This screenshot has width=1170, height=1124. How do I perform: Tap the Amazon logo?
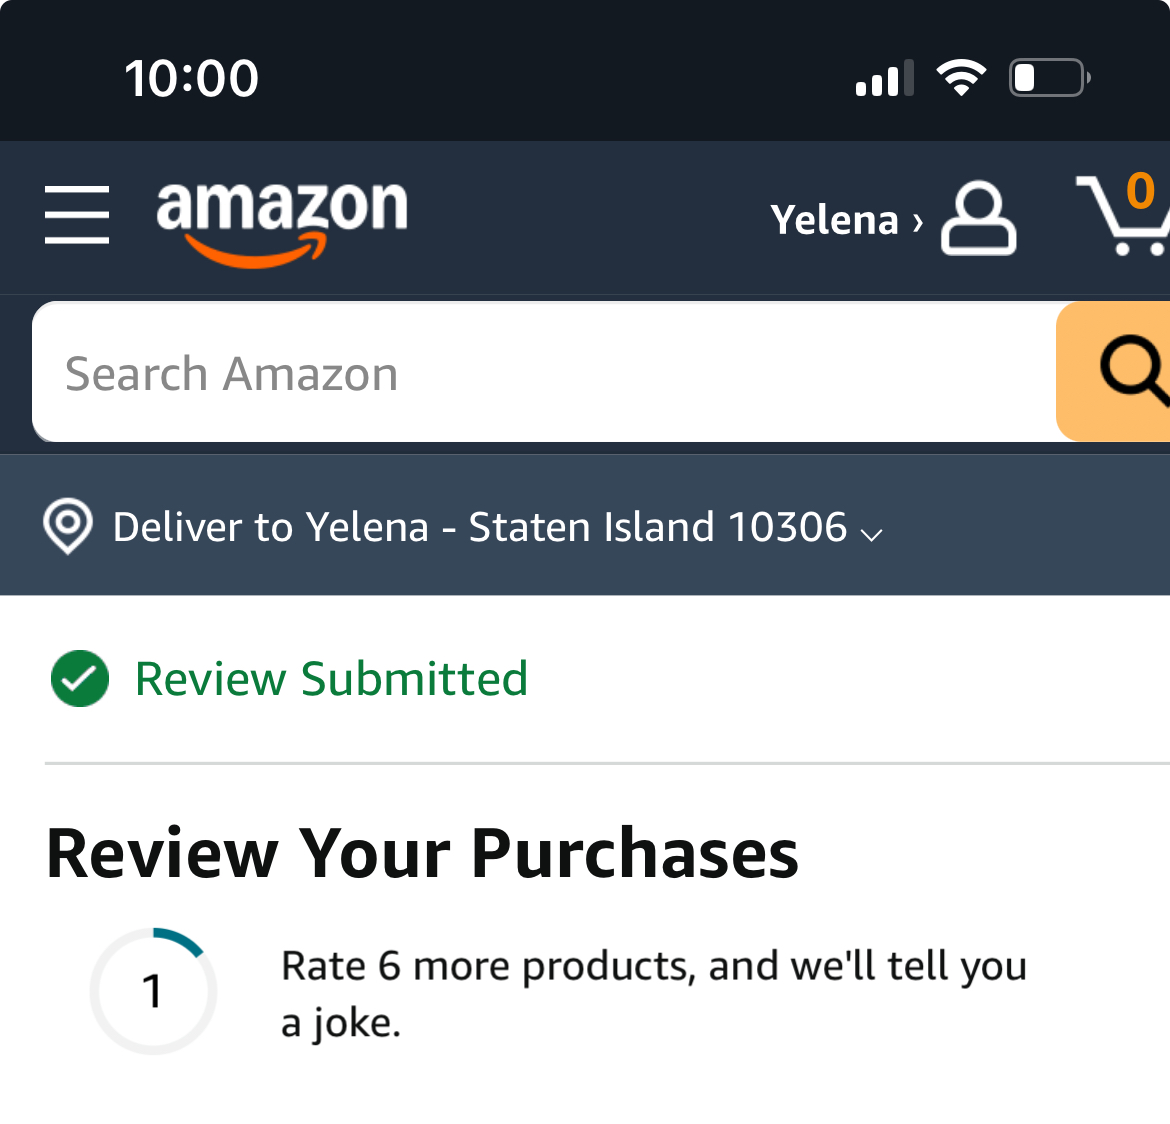coord(282,222)
